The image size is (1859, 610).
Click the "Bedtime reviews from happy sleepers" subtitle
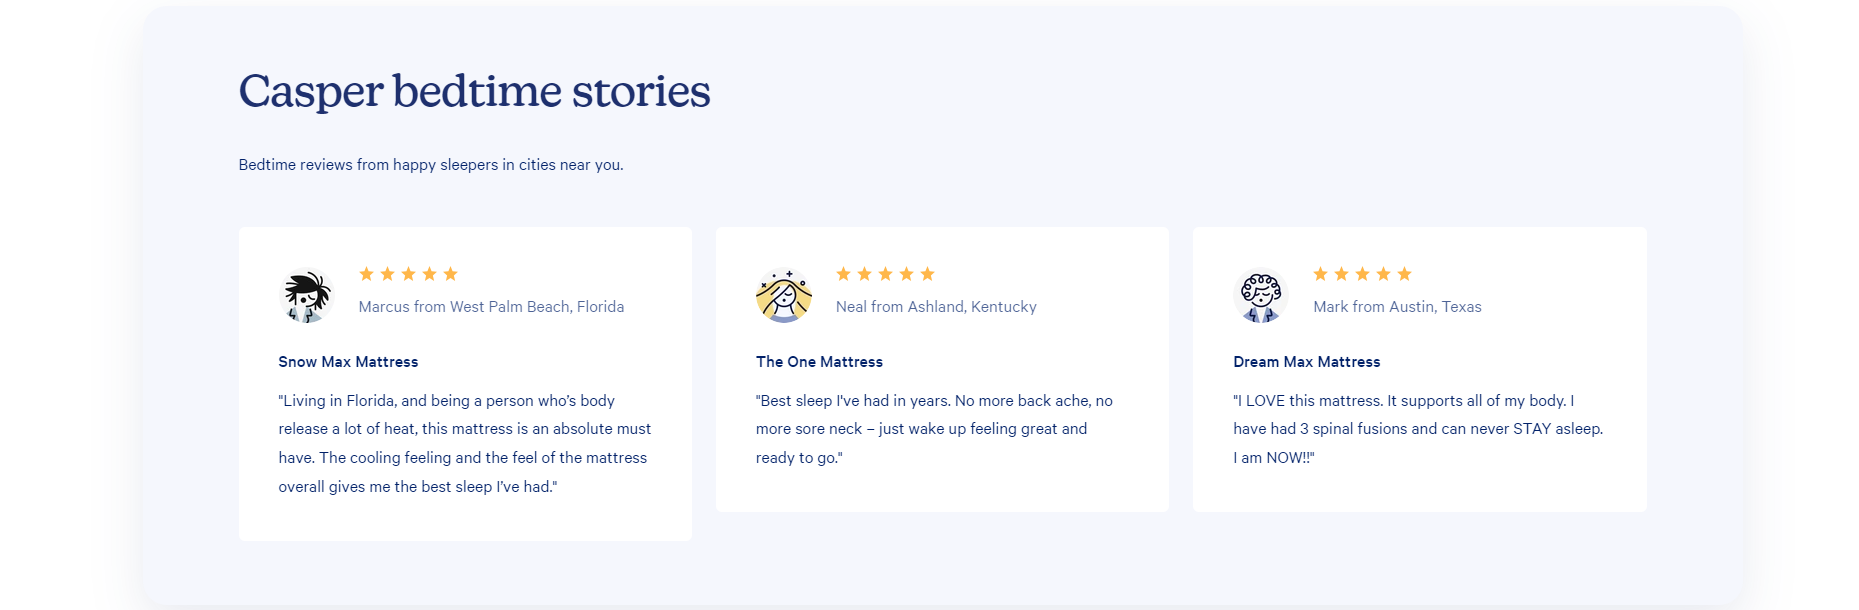click(x=431, y=165)
